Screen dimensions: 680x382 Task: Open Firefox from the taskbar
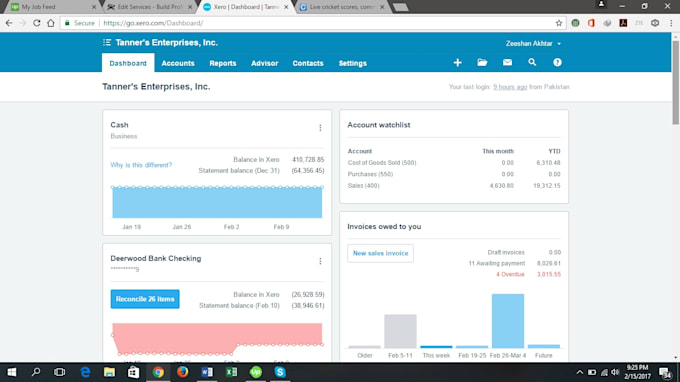[183, 372]
